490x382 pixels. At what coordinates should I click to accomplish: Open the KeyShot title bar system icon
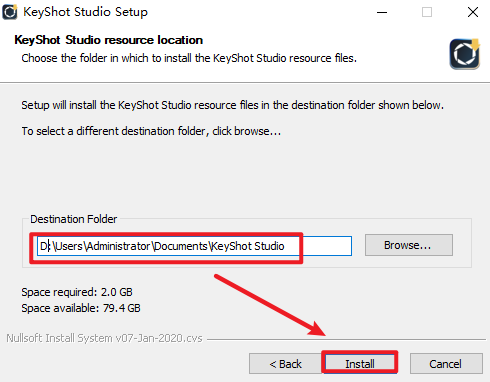pyautogui.click(x=10, y=12)
